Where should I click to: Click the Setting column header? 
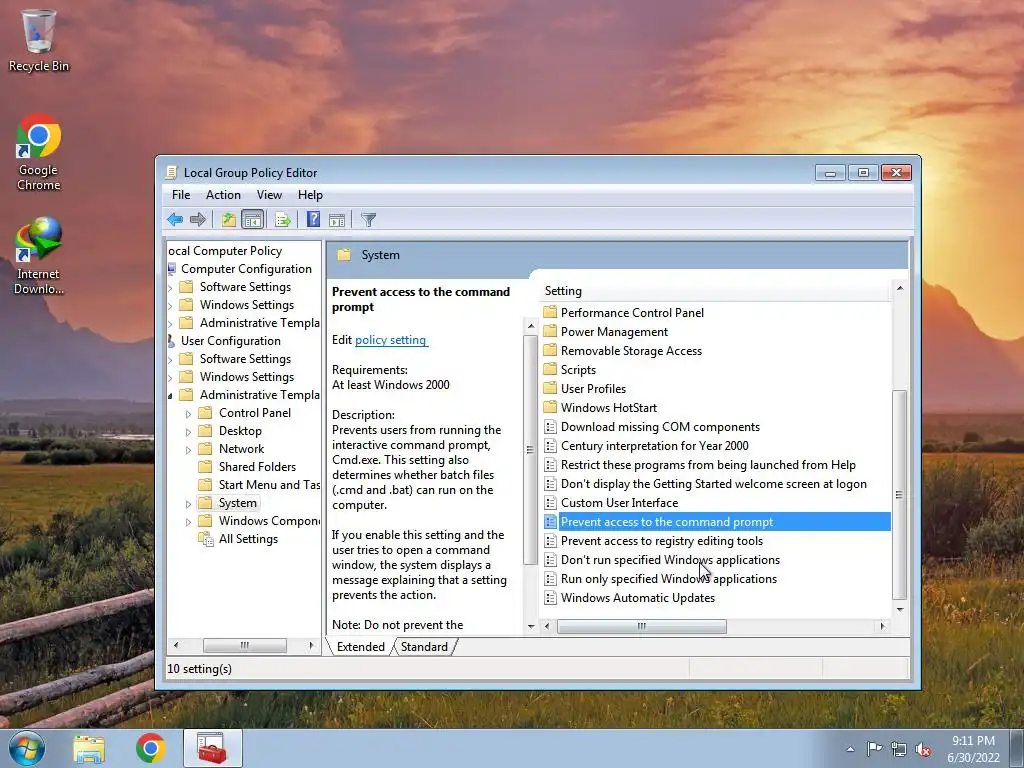(x=716, y=291)
